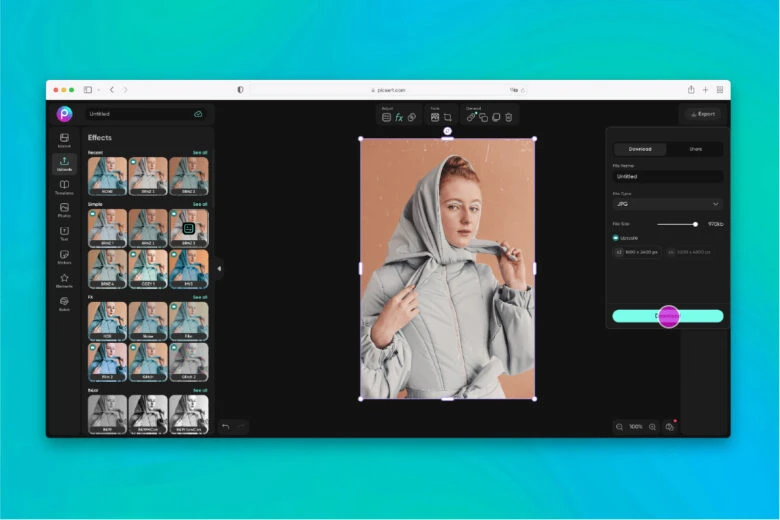Open Stickers in the left sidebar
This screenshot has width=780, height=520.
64,256
